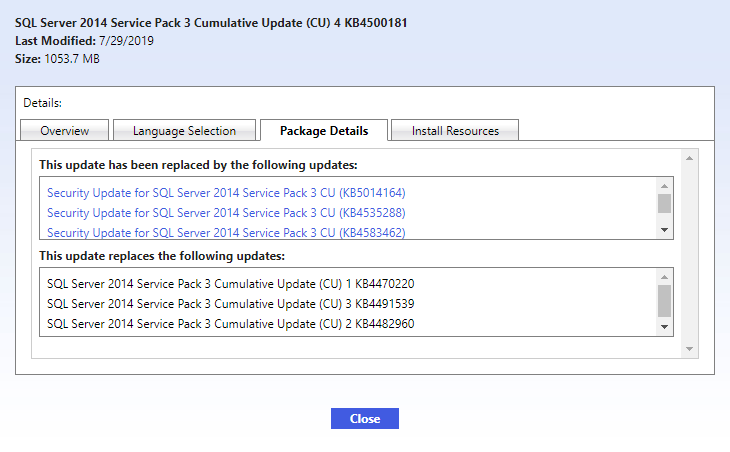Click the outer panel scroll up arrow
730x452 pixels.
point(688,158)
